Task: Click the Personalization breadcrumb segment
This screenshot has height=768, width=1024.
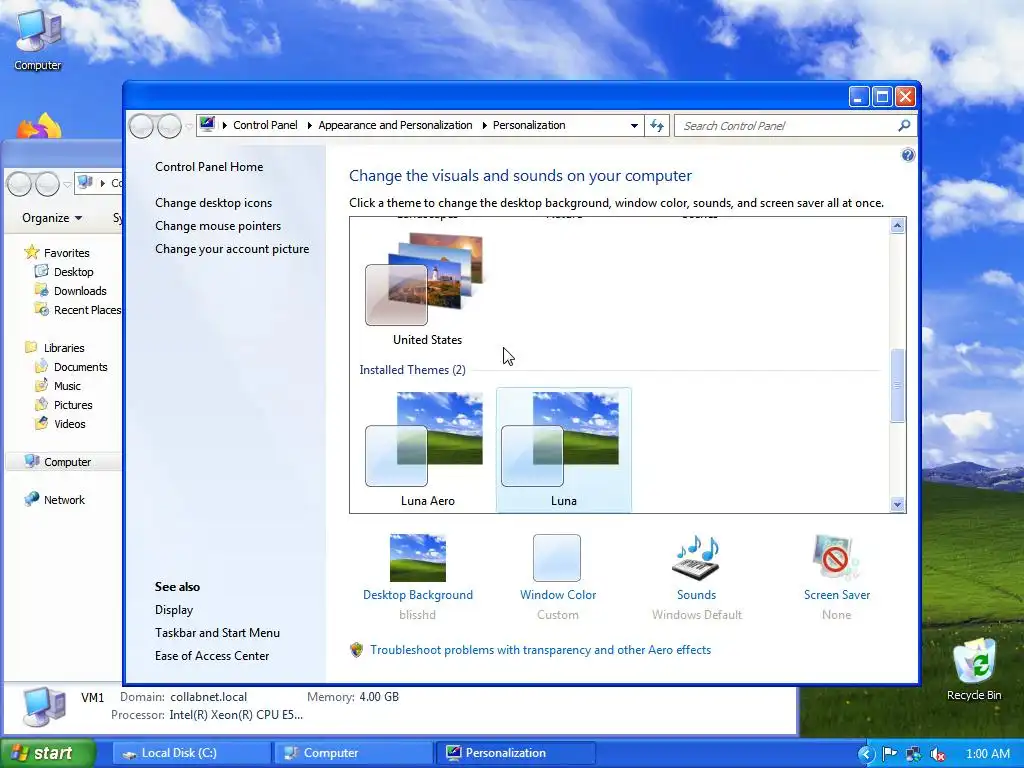Action: [x=529, y=125]
